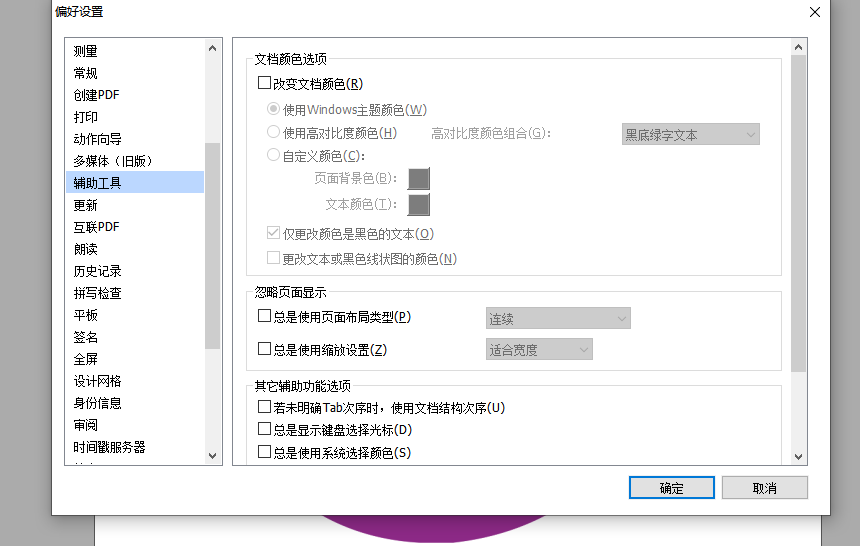Select 动作向导 category
860x546 pixels.
click(x=135, y=139)
